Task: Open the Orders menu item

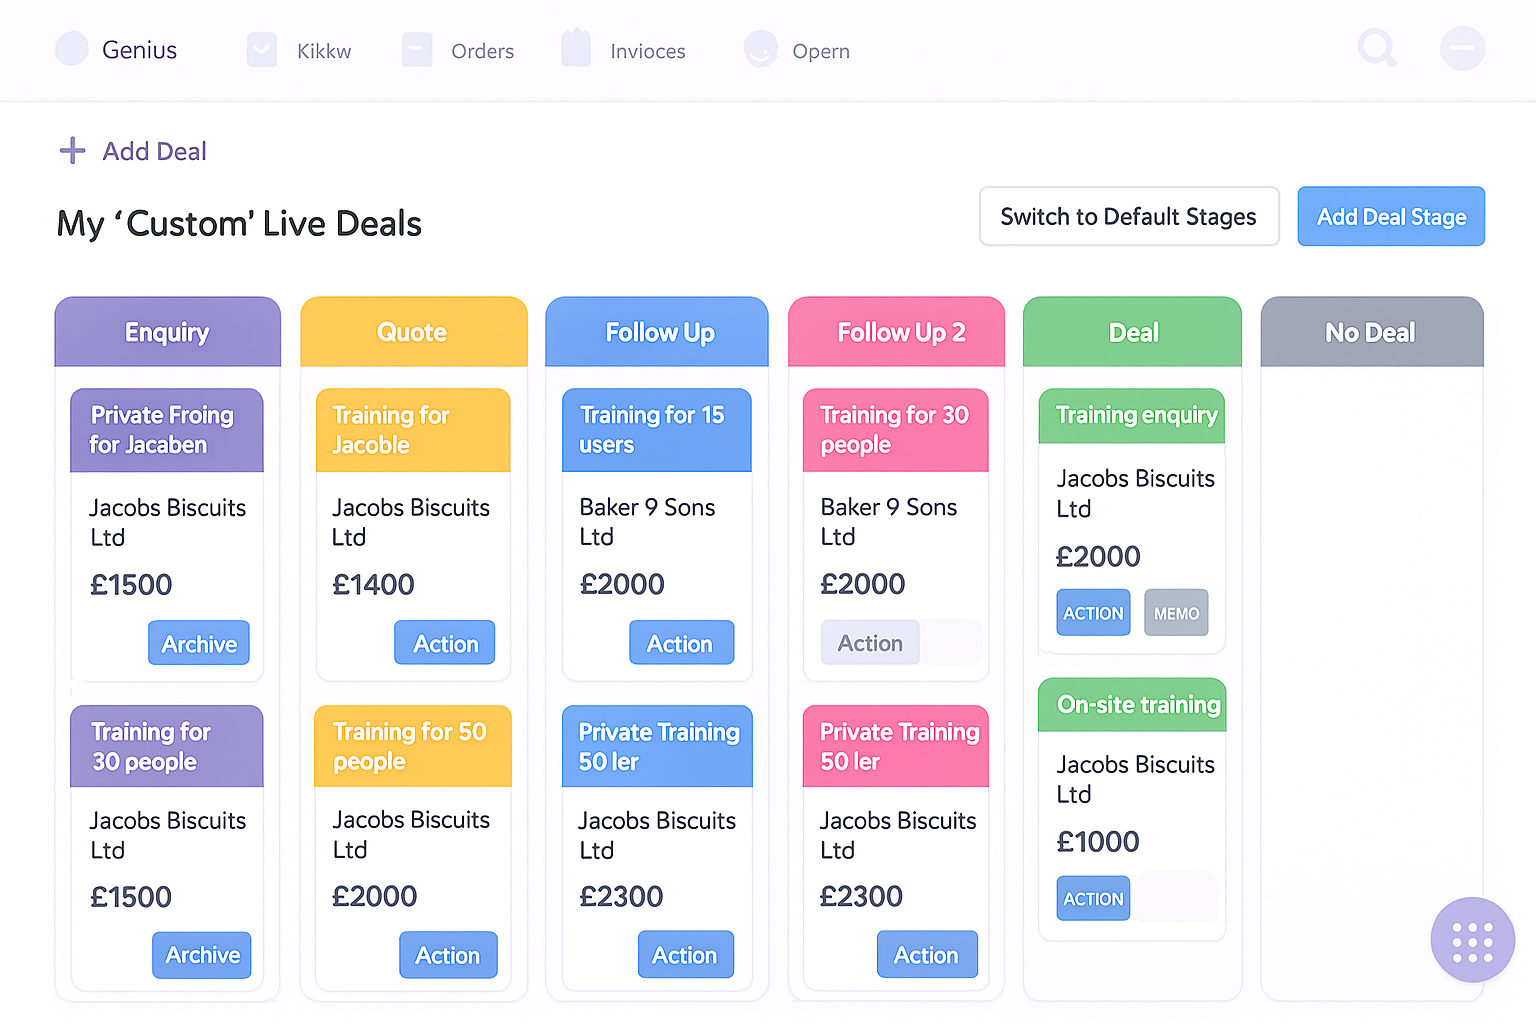Action: [x=482, y=51]
